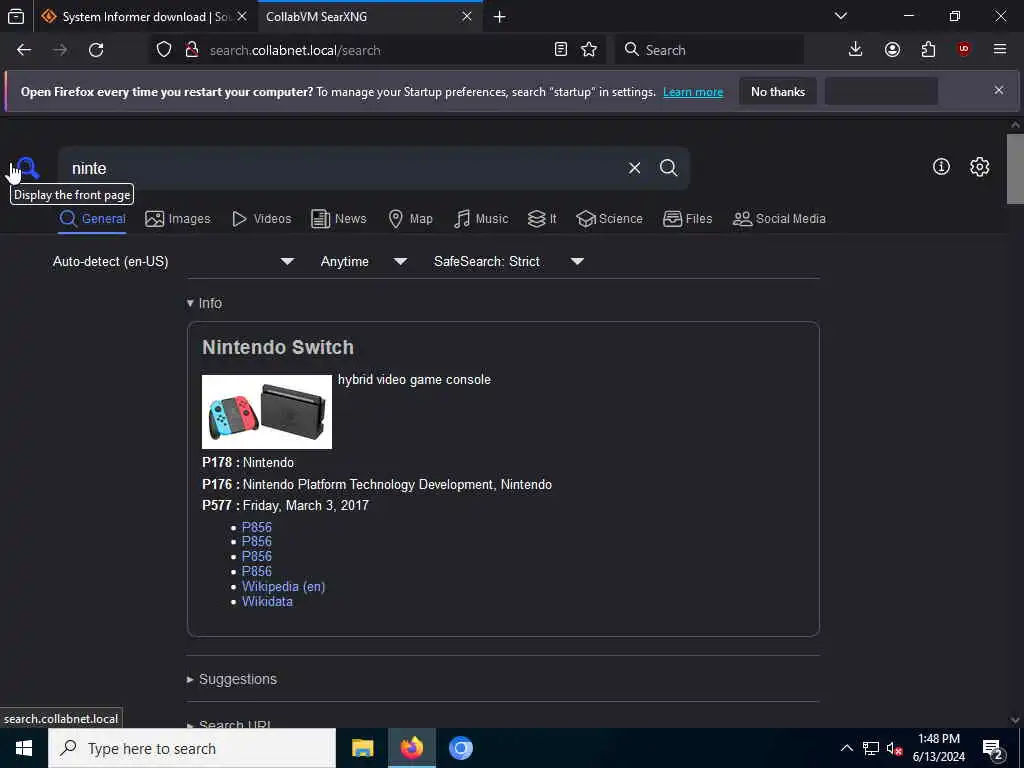List all tabs dropdown arrow
The height and width of the screenshot is (768, 1024).
841,16
